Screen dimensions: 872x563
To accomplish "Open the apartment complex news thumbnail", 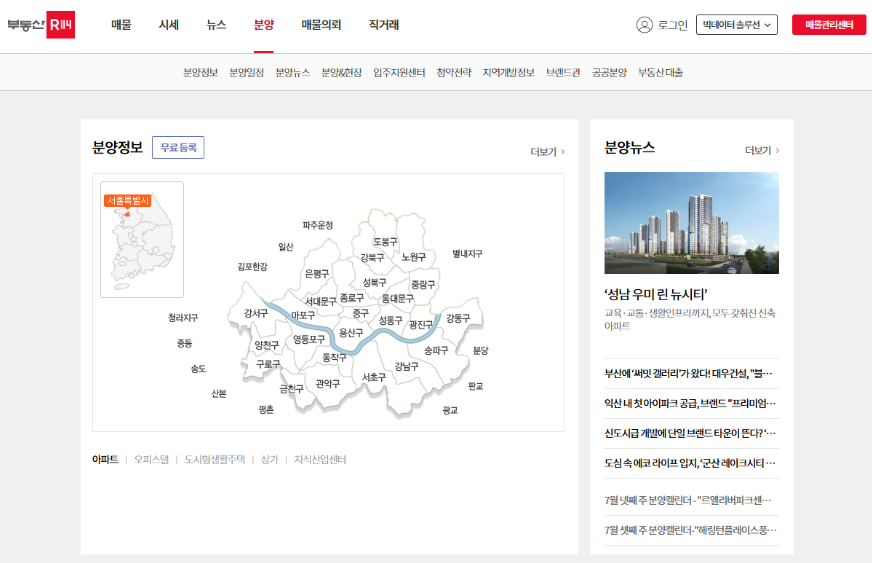I will click(x=690, y=223).
